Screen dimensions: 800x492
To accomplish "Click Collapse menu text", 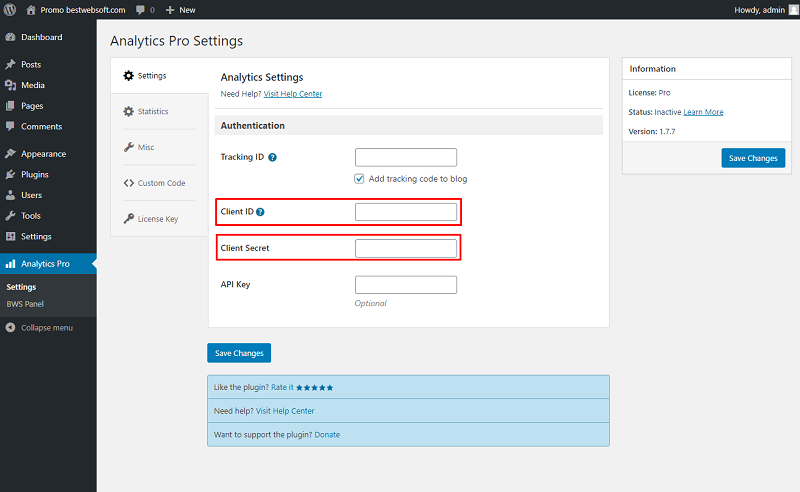I will click(47, 328).
